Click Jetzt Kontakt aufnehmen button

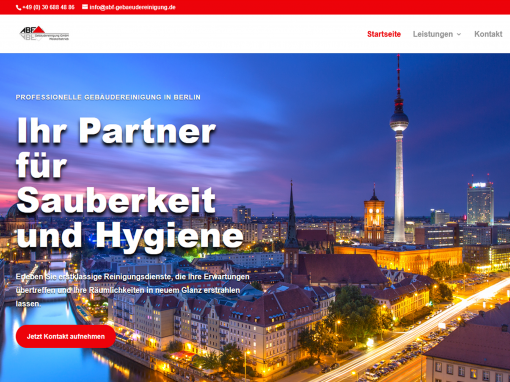click(66, 336)
